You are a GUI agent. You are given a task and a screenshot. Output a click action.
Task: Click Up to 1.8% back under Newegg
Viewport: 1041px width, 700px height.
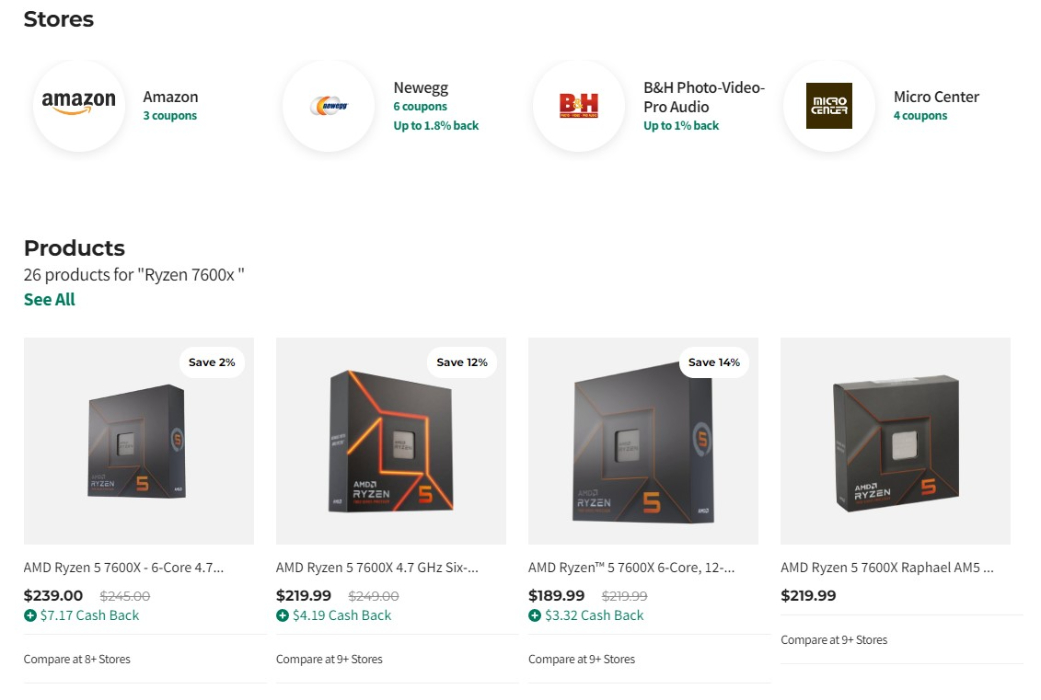click(x=436, y=125)
